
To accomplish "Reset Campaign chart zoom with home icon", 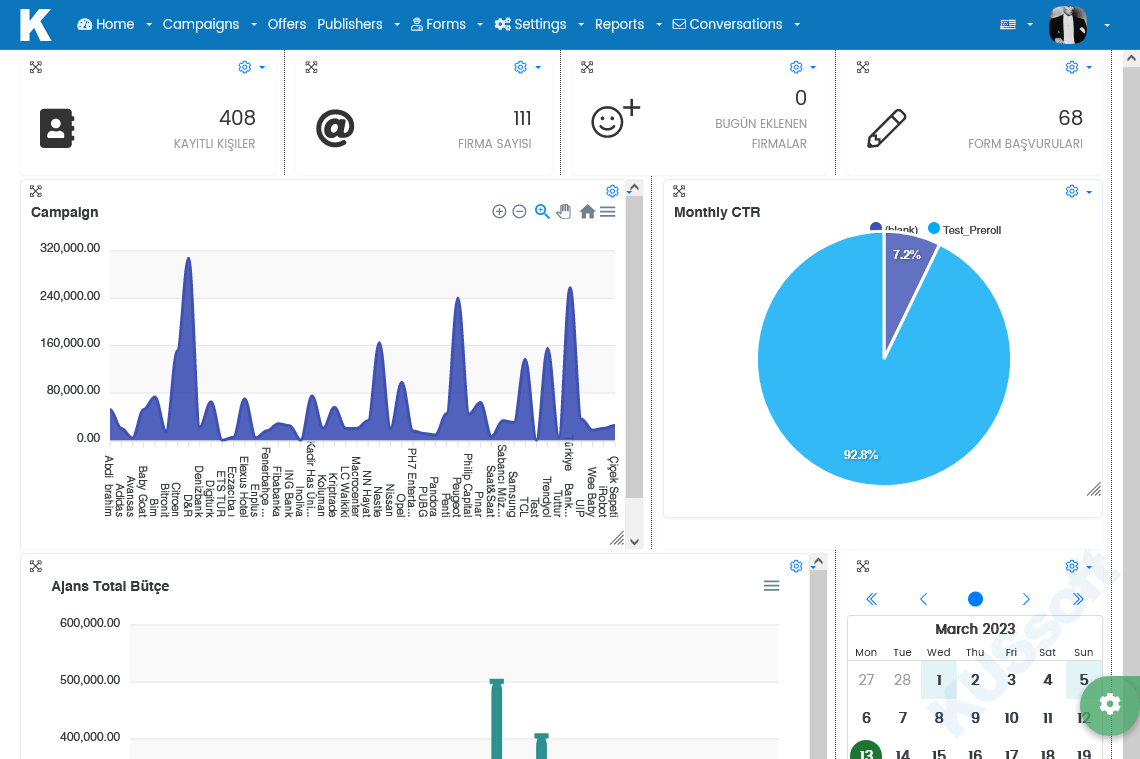I will pos(587,212).
